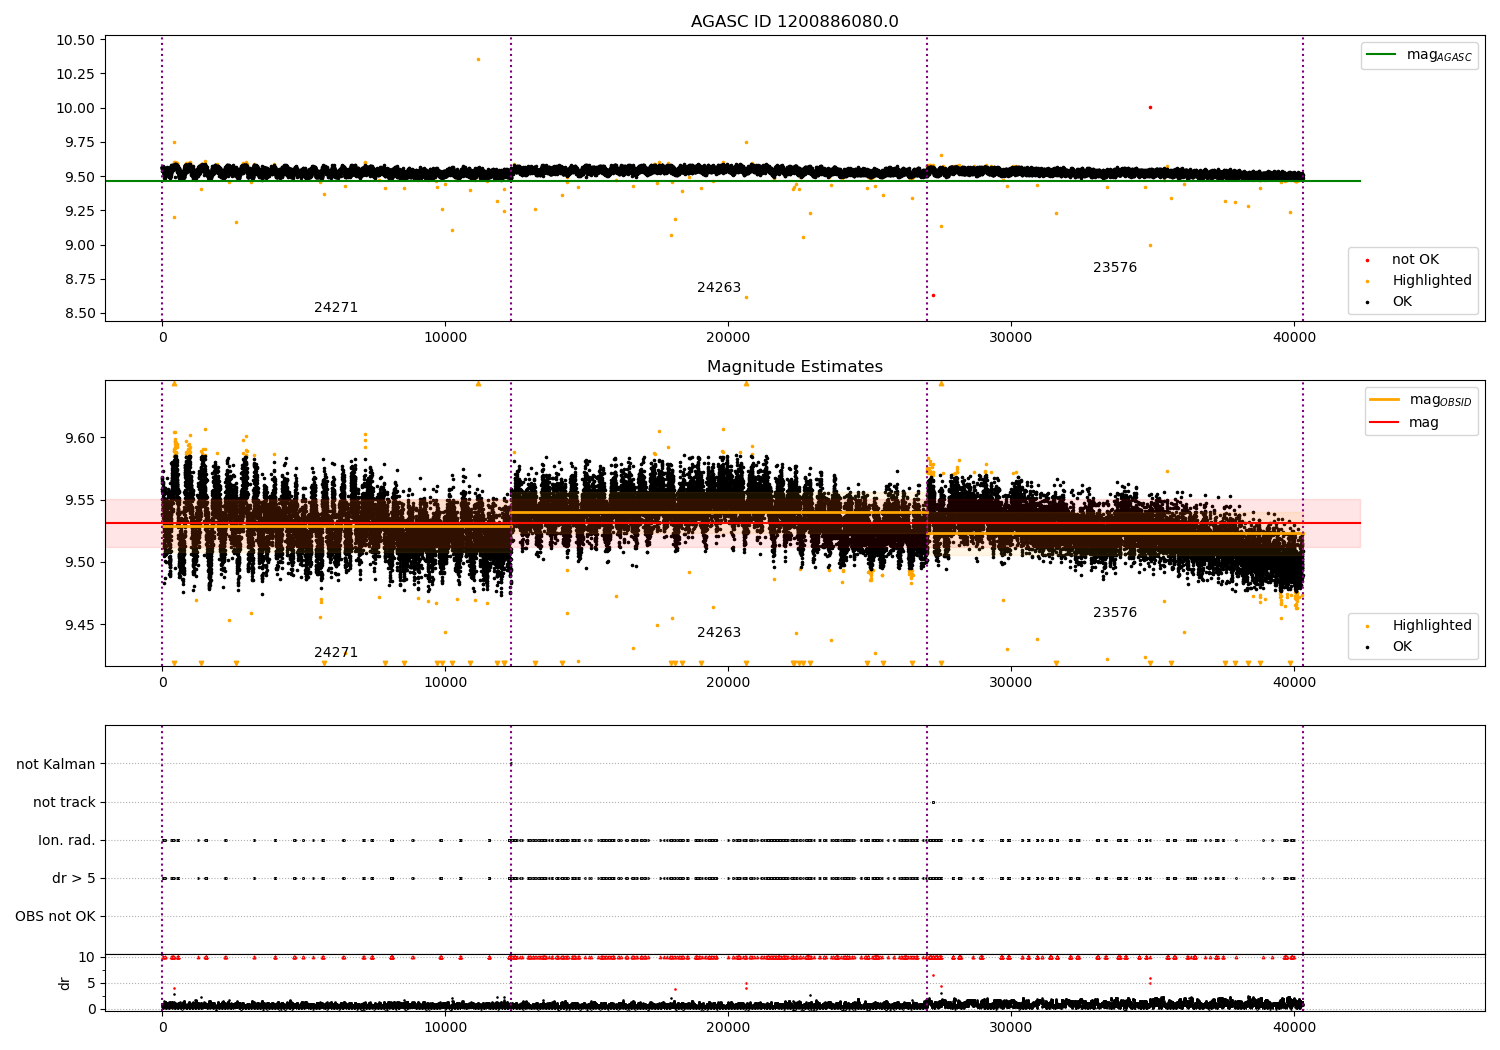Click the red not-OK point near magnitude 8.63
The image size is (1500, 1050).
click(933, 295)
